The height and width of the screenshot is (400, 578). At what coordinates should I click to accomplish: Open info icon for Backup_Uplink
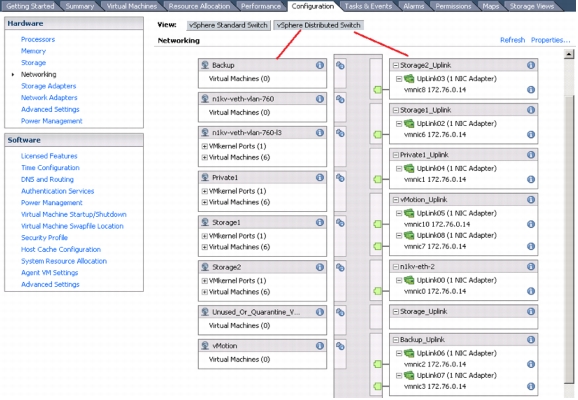pos(531,340)
